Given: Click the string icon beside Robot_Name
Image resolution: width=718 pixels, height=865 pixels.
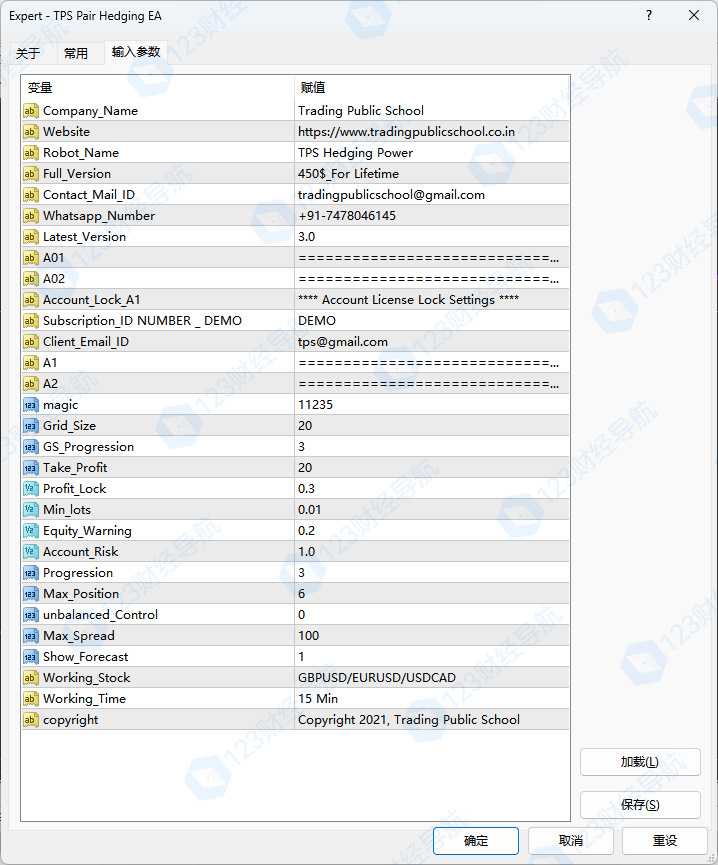Looking at the screenshot, I should [31, 153].
